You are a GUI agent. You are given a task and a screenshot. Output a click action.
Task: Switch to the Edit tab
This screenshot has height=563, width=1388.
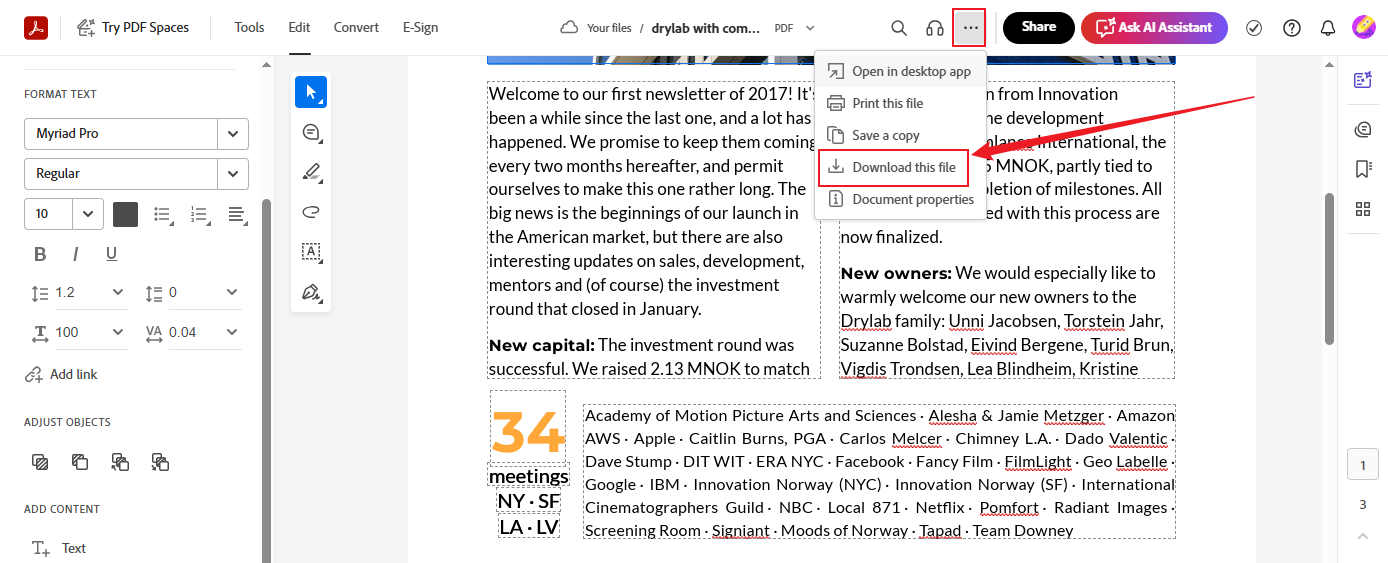pos(299,28)
